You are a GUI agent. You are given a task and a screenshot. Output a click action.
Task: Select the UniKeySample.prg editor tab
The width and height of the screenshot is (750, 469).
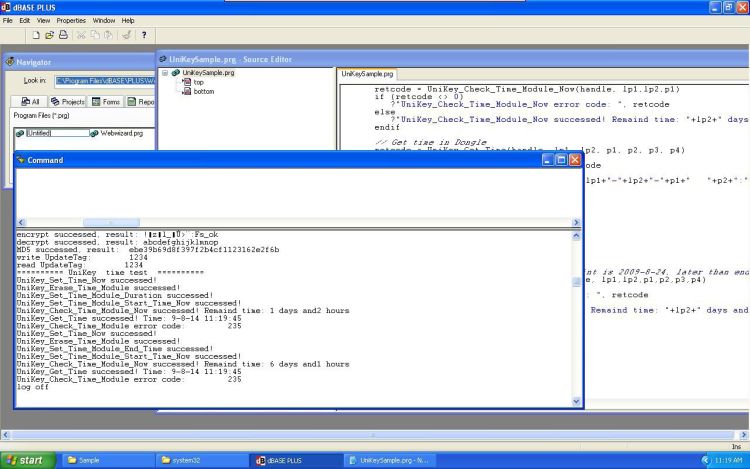point(367,74)
